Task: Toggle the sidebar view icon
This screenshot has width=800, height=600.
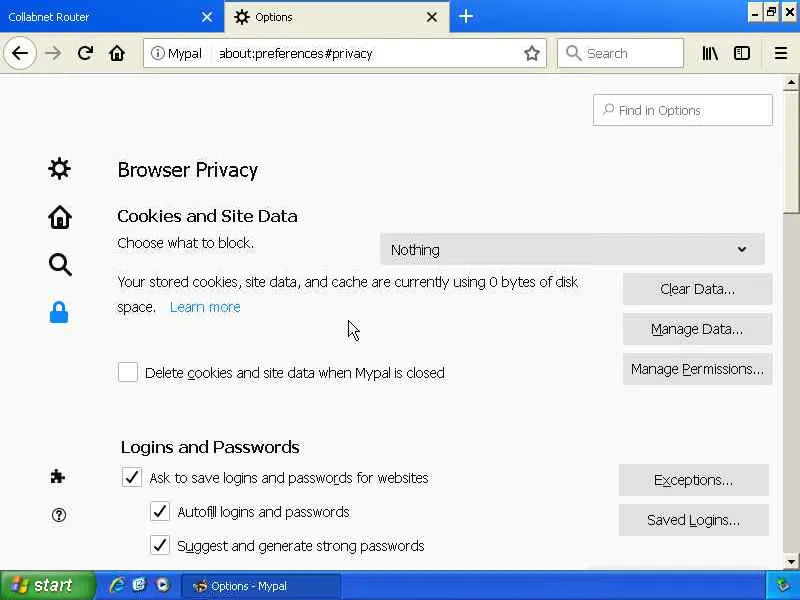Action: click(x=742, y=53)
